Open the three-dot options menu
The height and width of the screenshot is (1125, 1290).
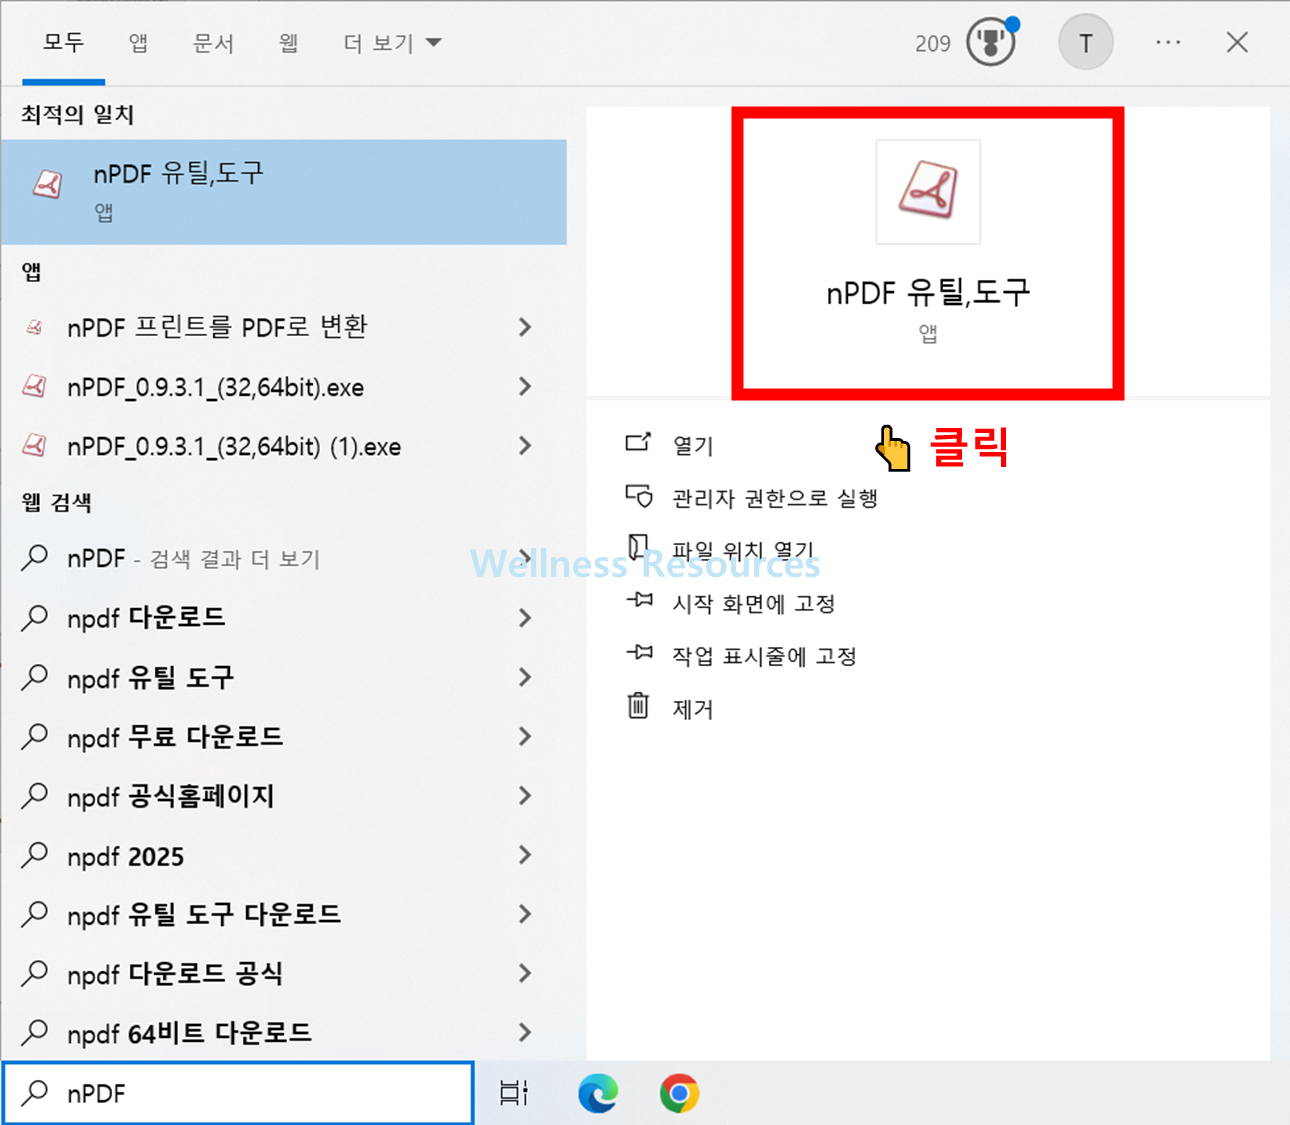tap(1168, 43)
